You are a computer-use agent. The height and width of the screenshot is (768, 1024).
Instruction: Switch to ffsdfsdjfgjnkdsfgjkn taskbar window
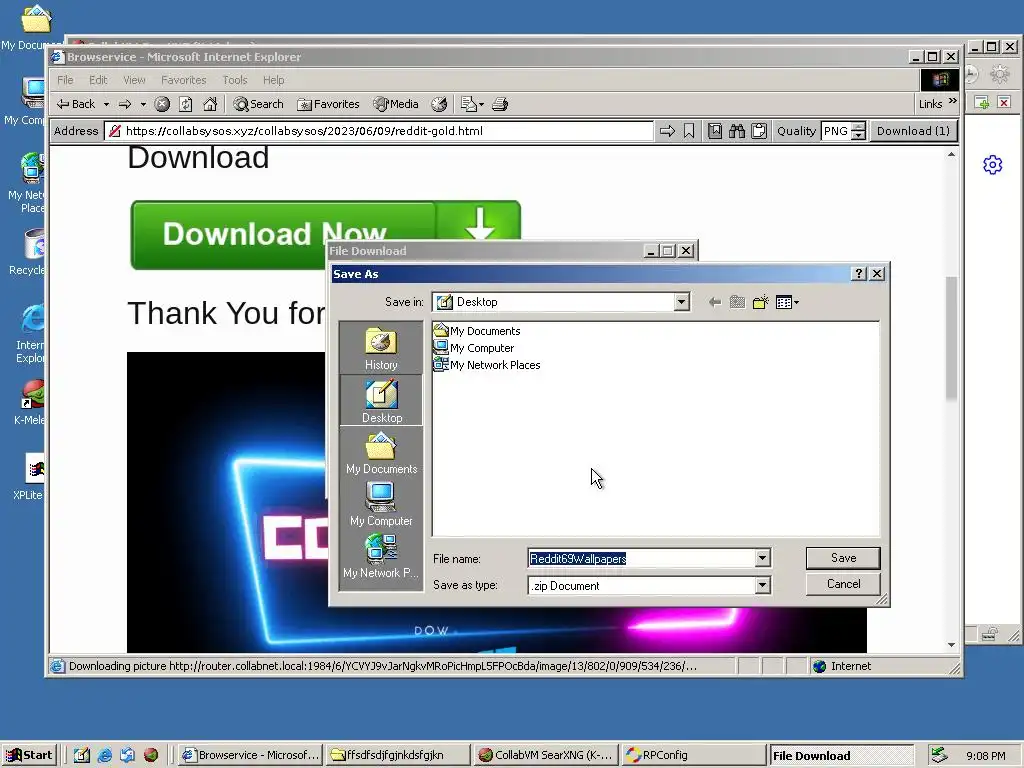[x=396, y=755]
